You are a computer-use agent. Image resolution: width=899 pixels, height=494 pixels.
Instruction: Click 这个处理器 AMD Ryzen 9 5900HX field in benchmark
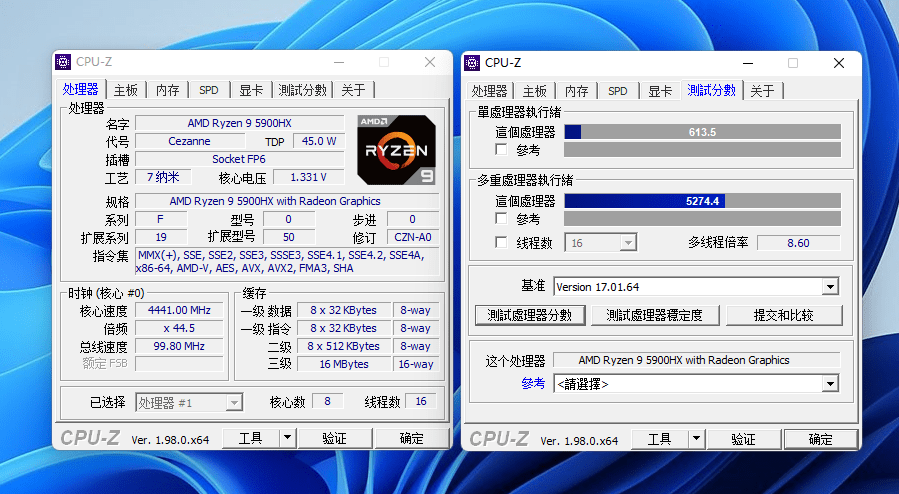coord(696,360)
